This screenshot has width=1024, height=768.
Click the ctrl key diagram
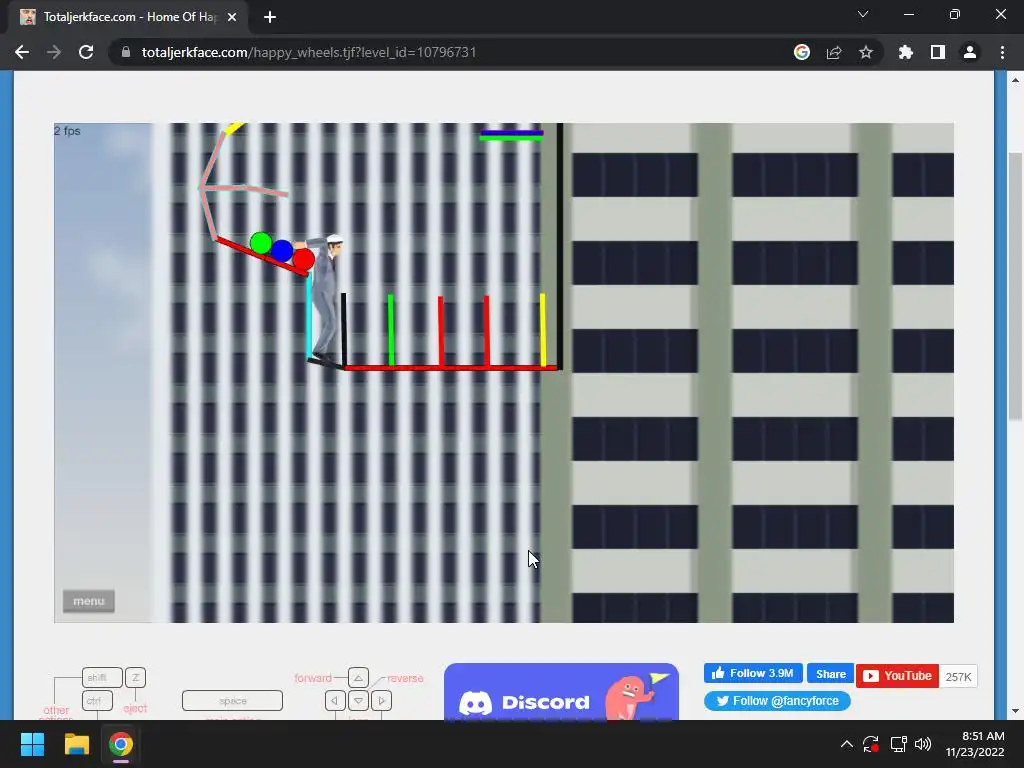(x=97, y=701)
